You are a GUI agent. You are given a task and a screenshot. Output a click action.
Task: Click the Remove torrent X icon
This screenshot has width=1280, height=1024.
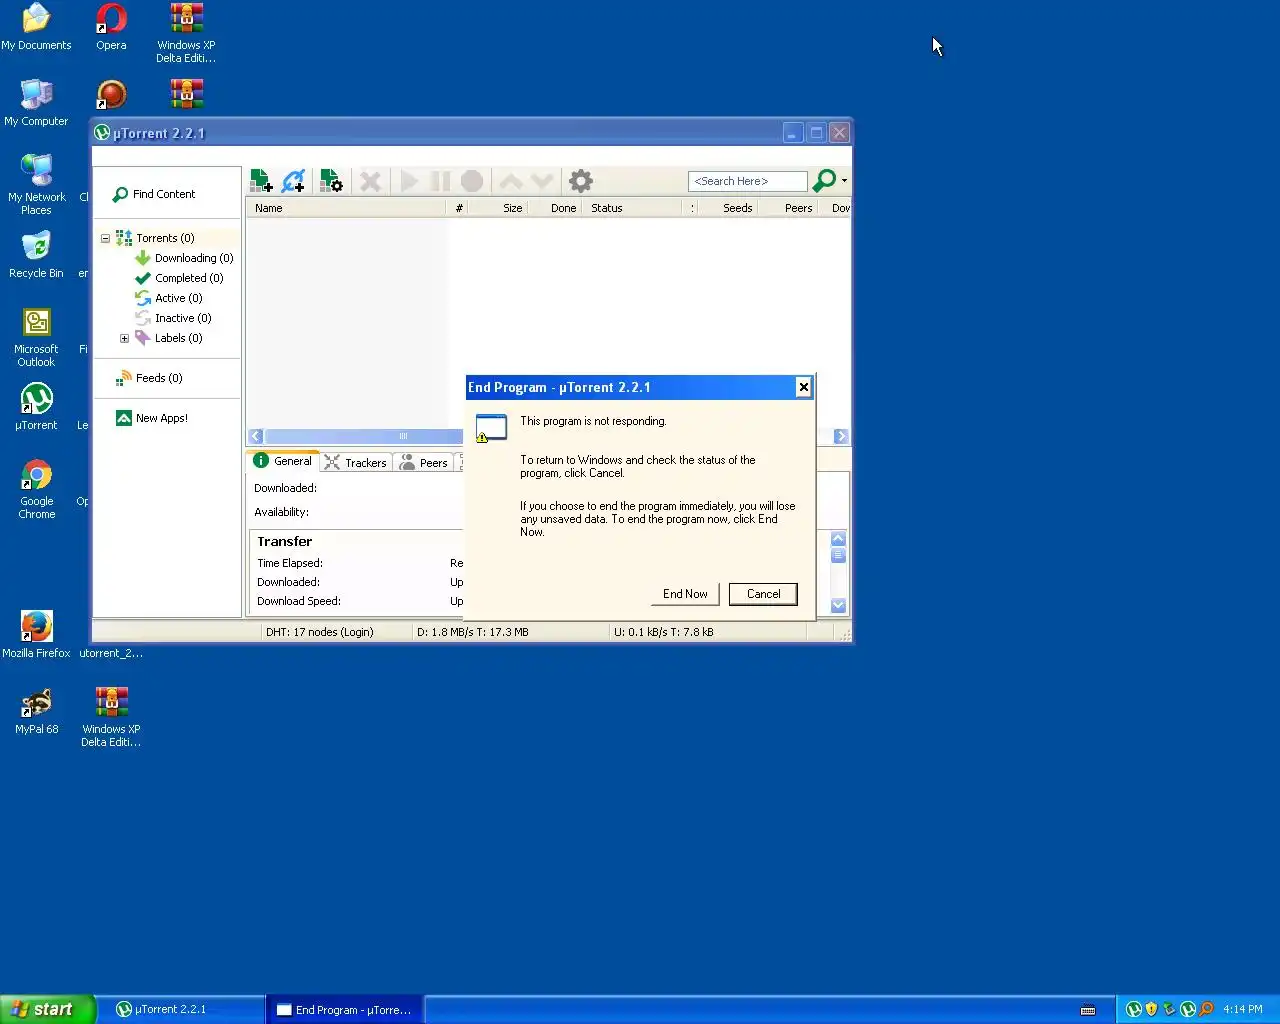tap(370, 181)
